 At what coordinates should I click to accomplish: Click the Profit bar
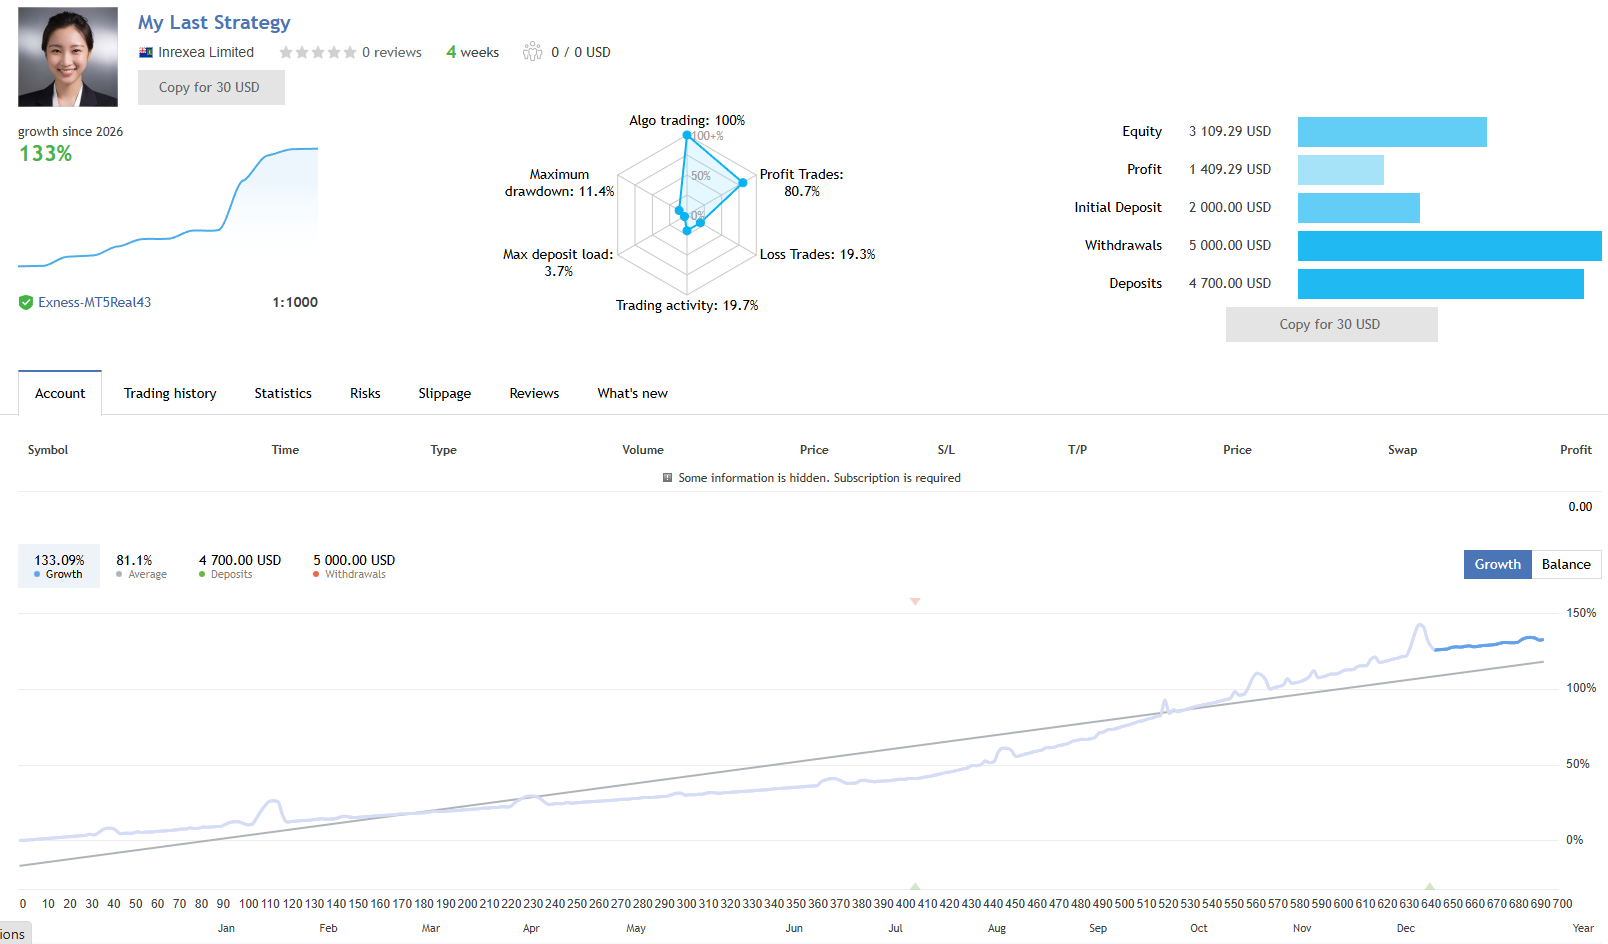(x=1341, y=170)
